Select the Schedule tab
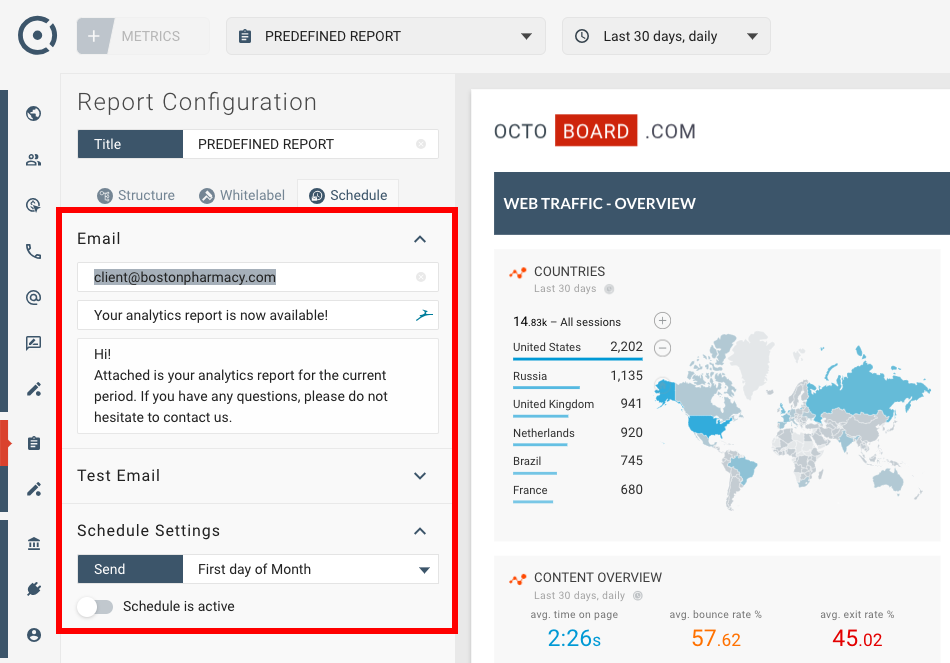 (348, 195)
